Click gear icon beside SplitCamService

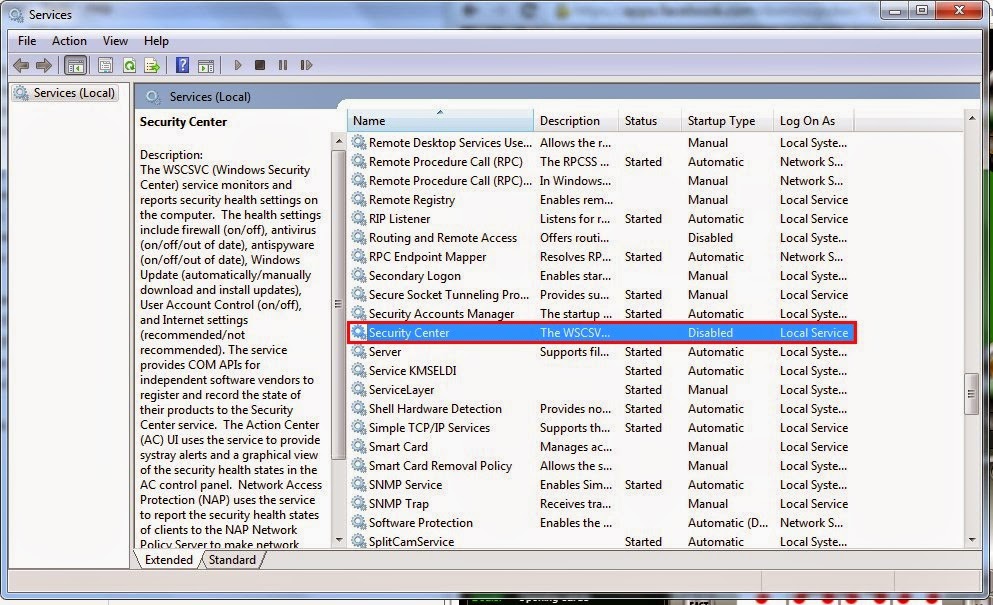359,541
